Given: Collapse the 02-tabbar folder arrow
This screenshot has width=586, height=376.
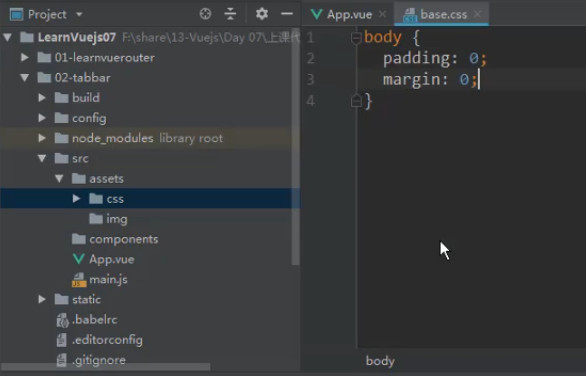Looking at the screenshot, I should pyautogui.click(x=25, y=78).
